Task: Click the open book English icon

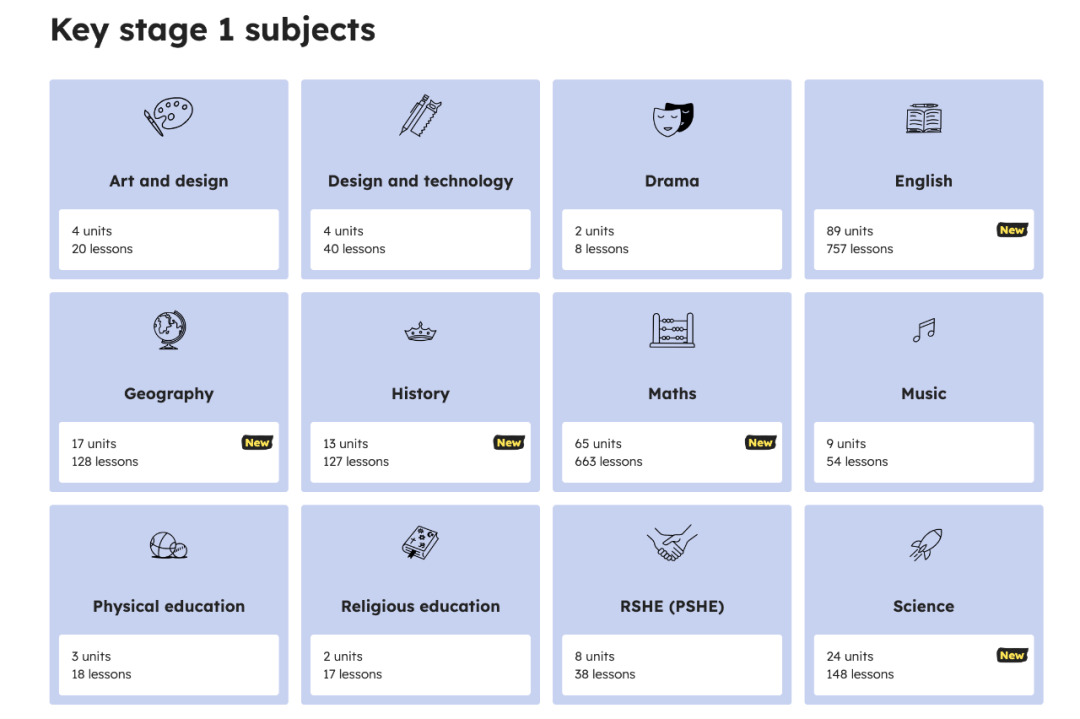Action: (924, 118)
